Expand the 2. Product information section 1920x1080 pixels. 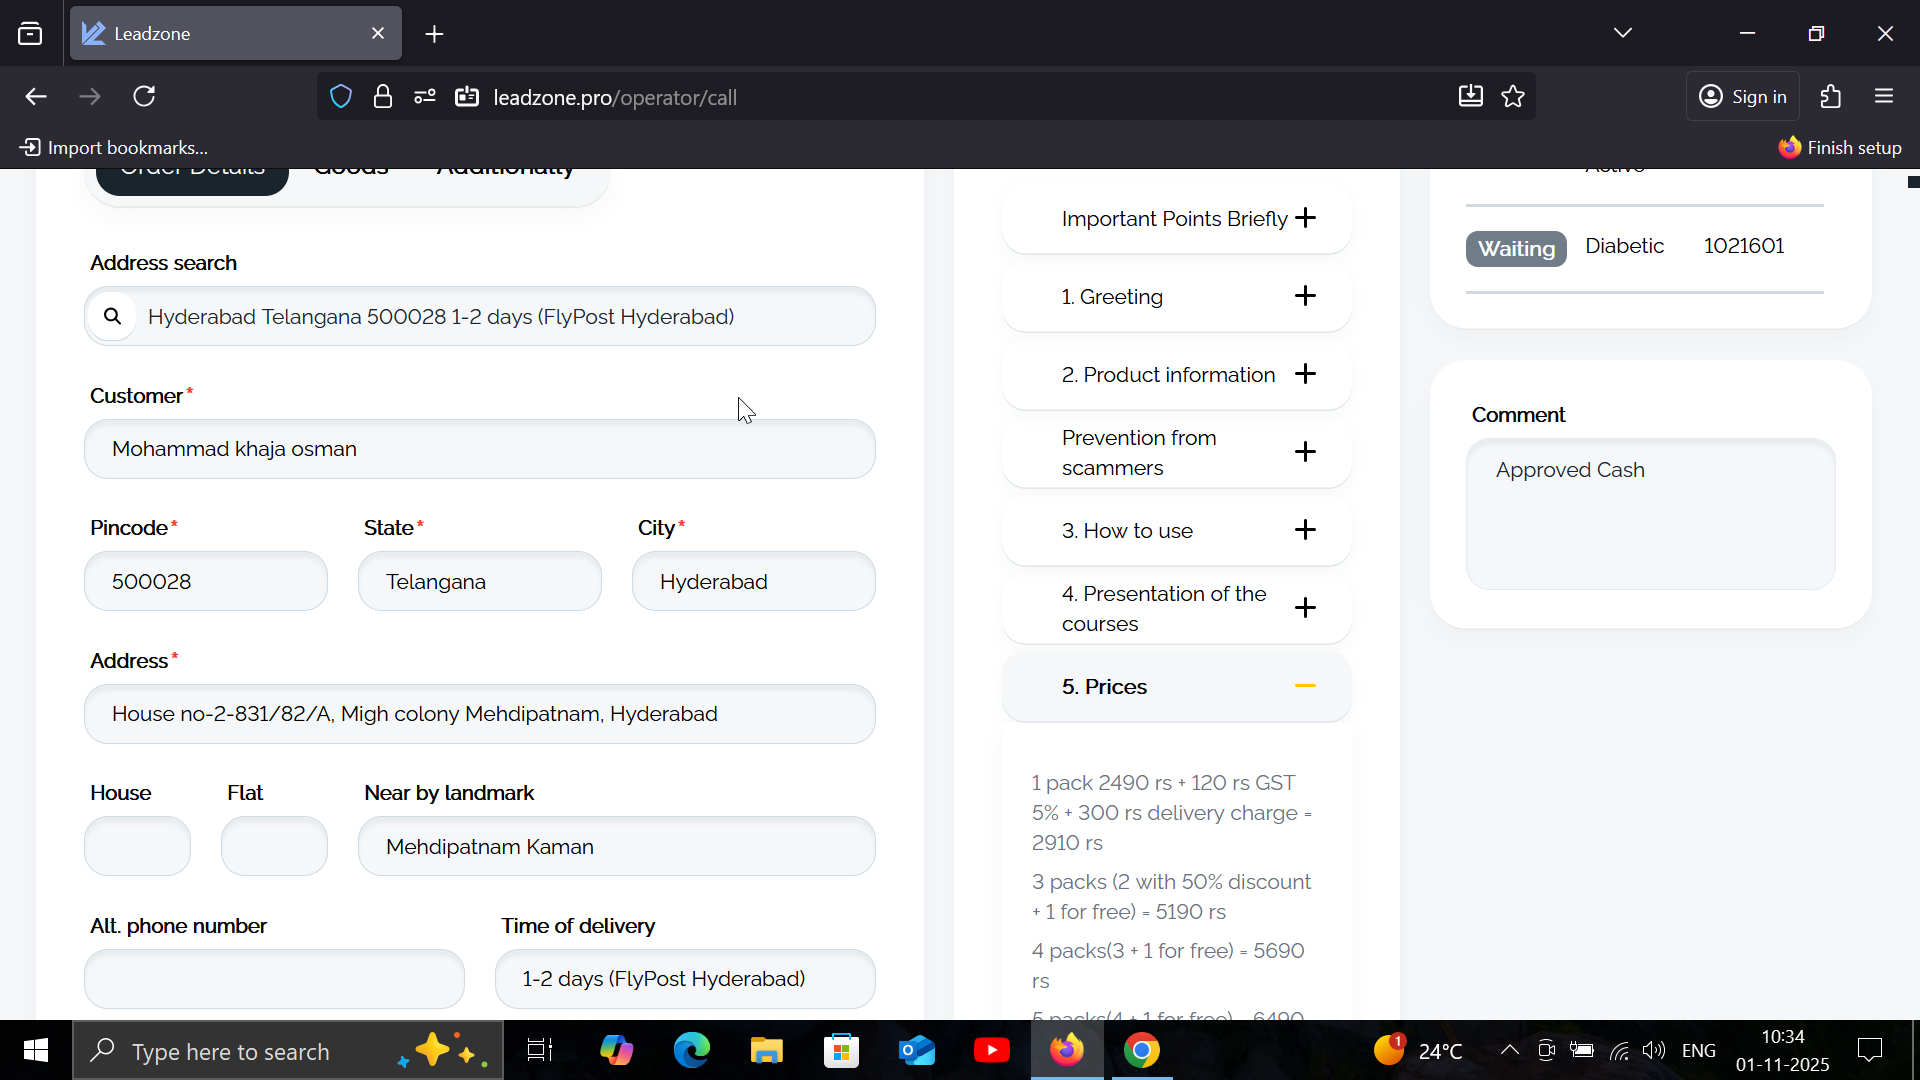point(1305,374)
